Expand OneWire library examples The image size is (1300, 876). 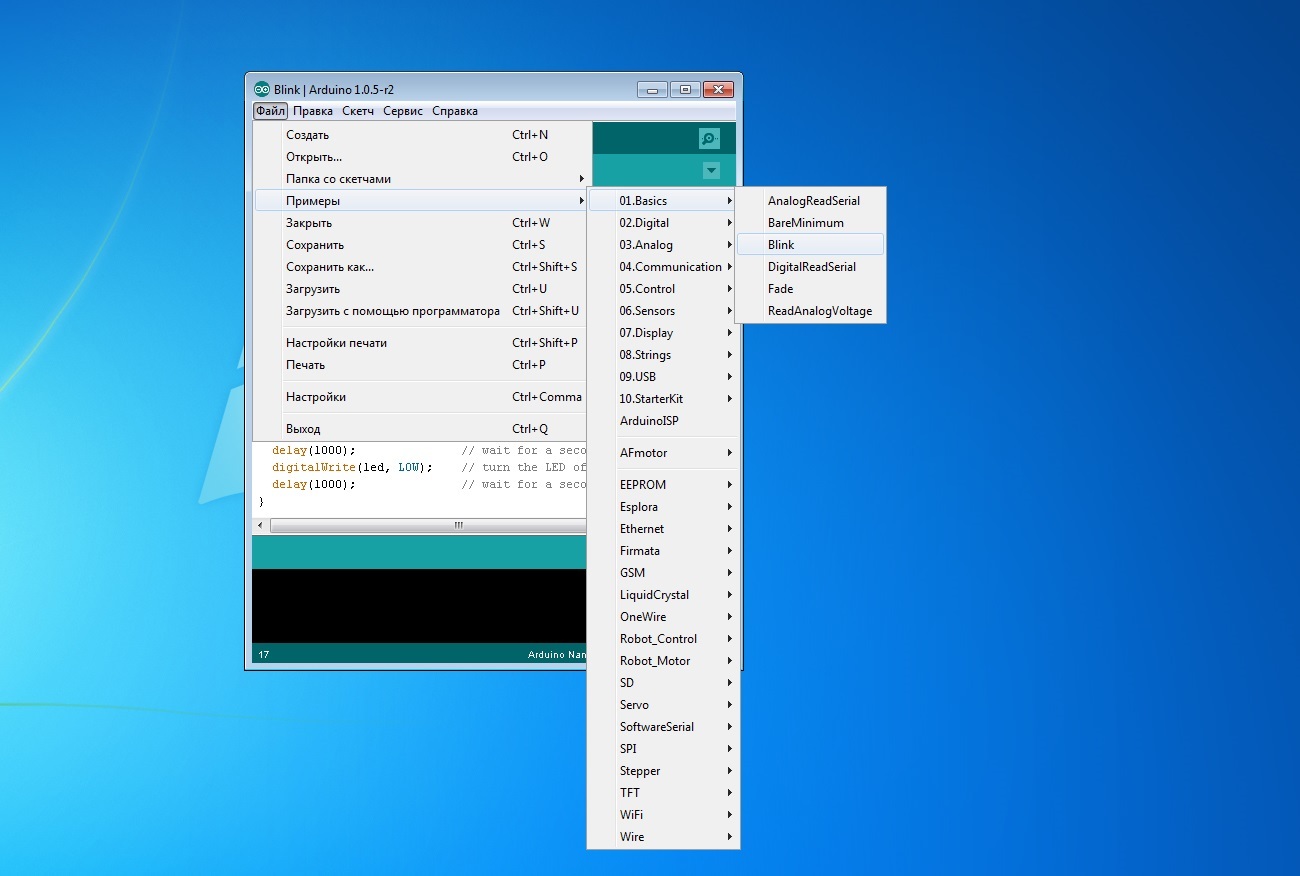pos(663,617)
